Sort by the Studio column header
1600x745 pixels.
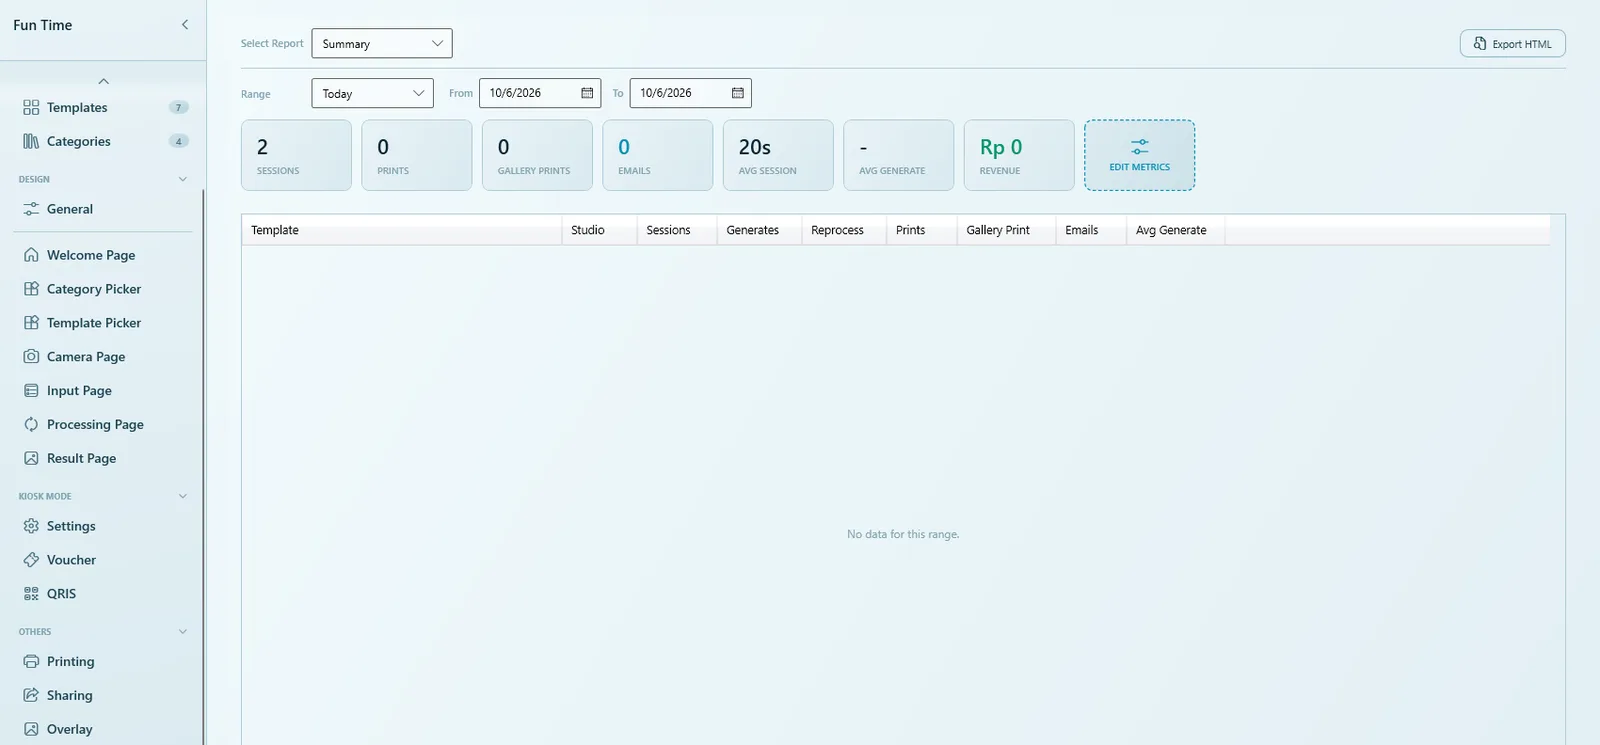coord(599,230)
